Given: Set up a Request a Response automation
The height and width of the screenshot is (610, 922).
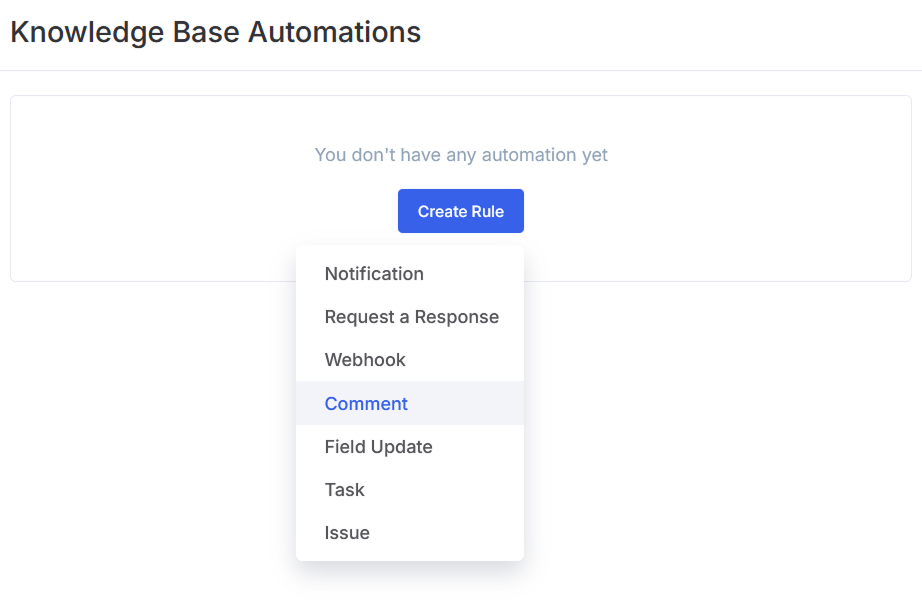Looking at the screenshot, I should point(411,317).
